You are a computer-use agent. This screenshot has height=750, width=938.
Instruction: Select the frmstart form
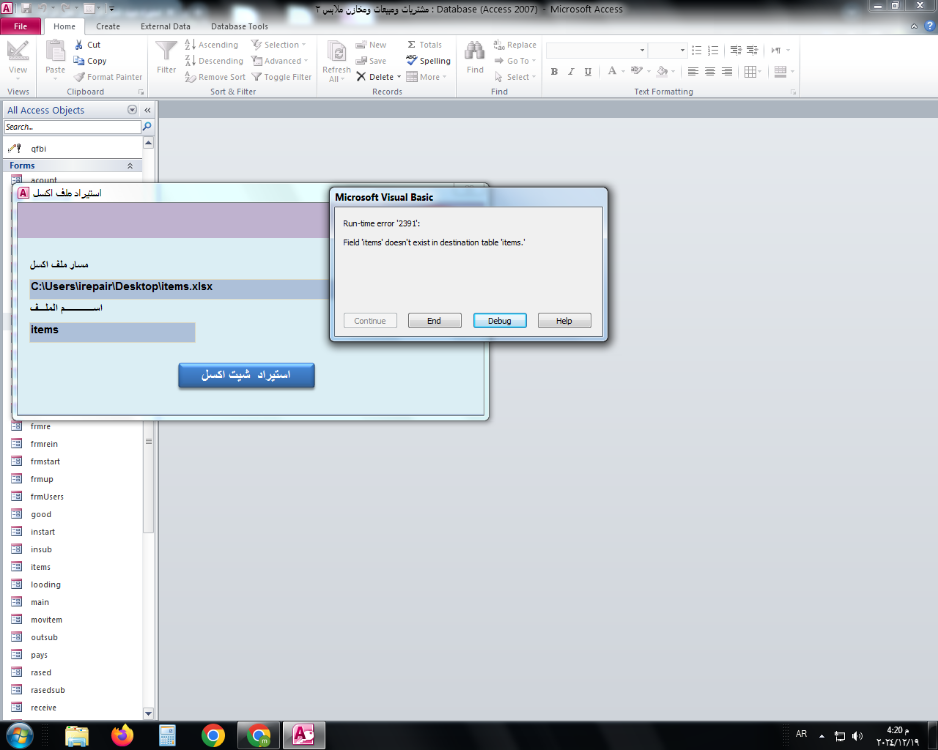click(x=45, y=461)
